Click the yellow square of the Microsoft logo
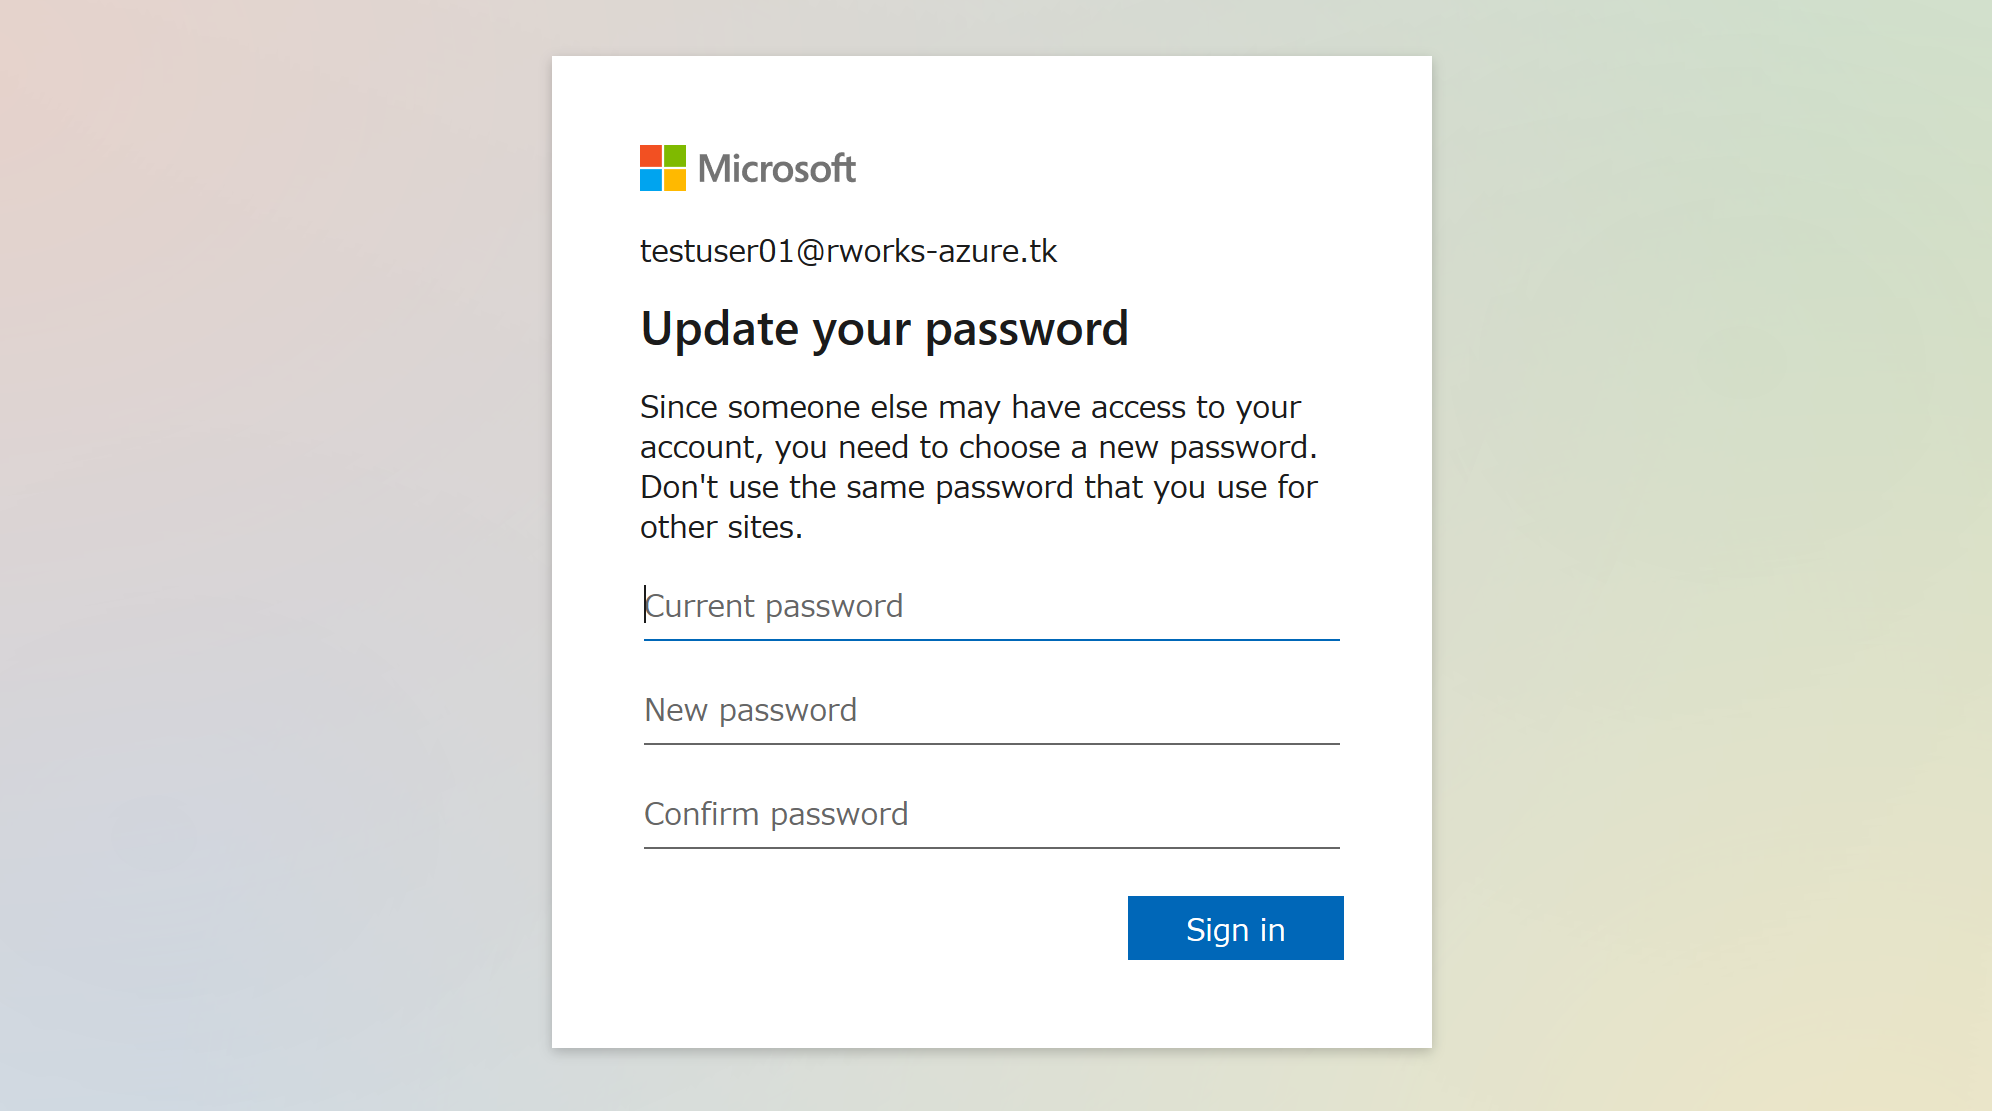 [x=675, y=180]
